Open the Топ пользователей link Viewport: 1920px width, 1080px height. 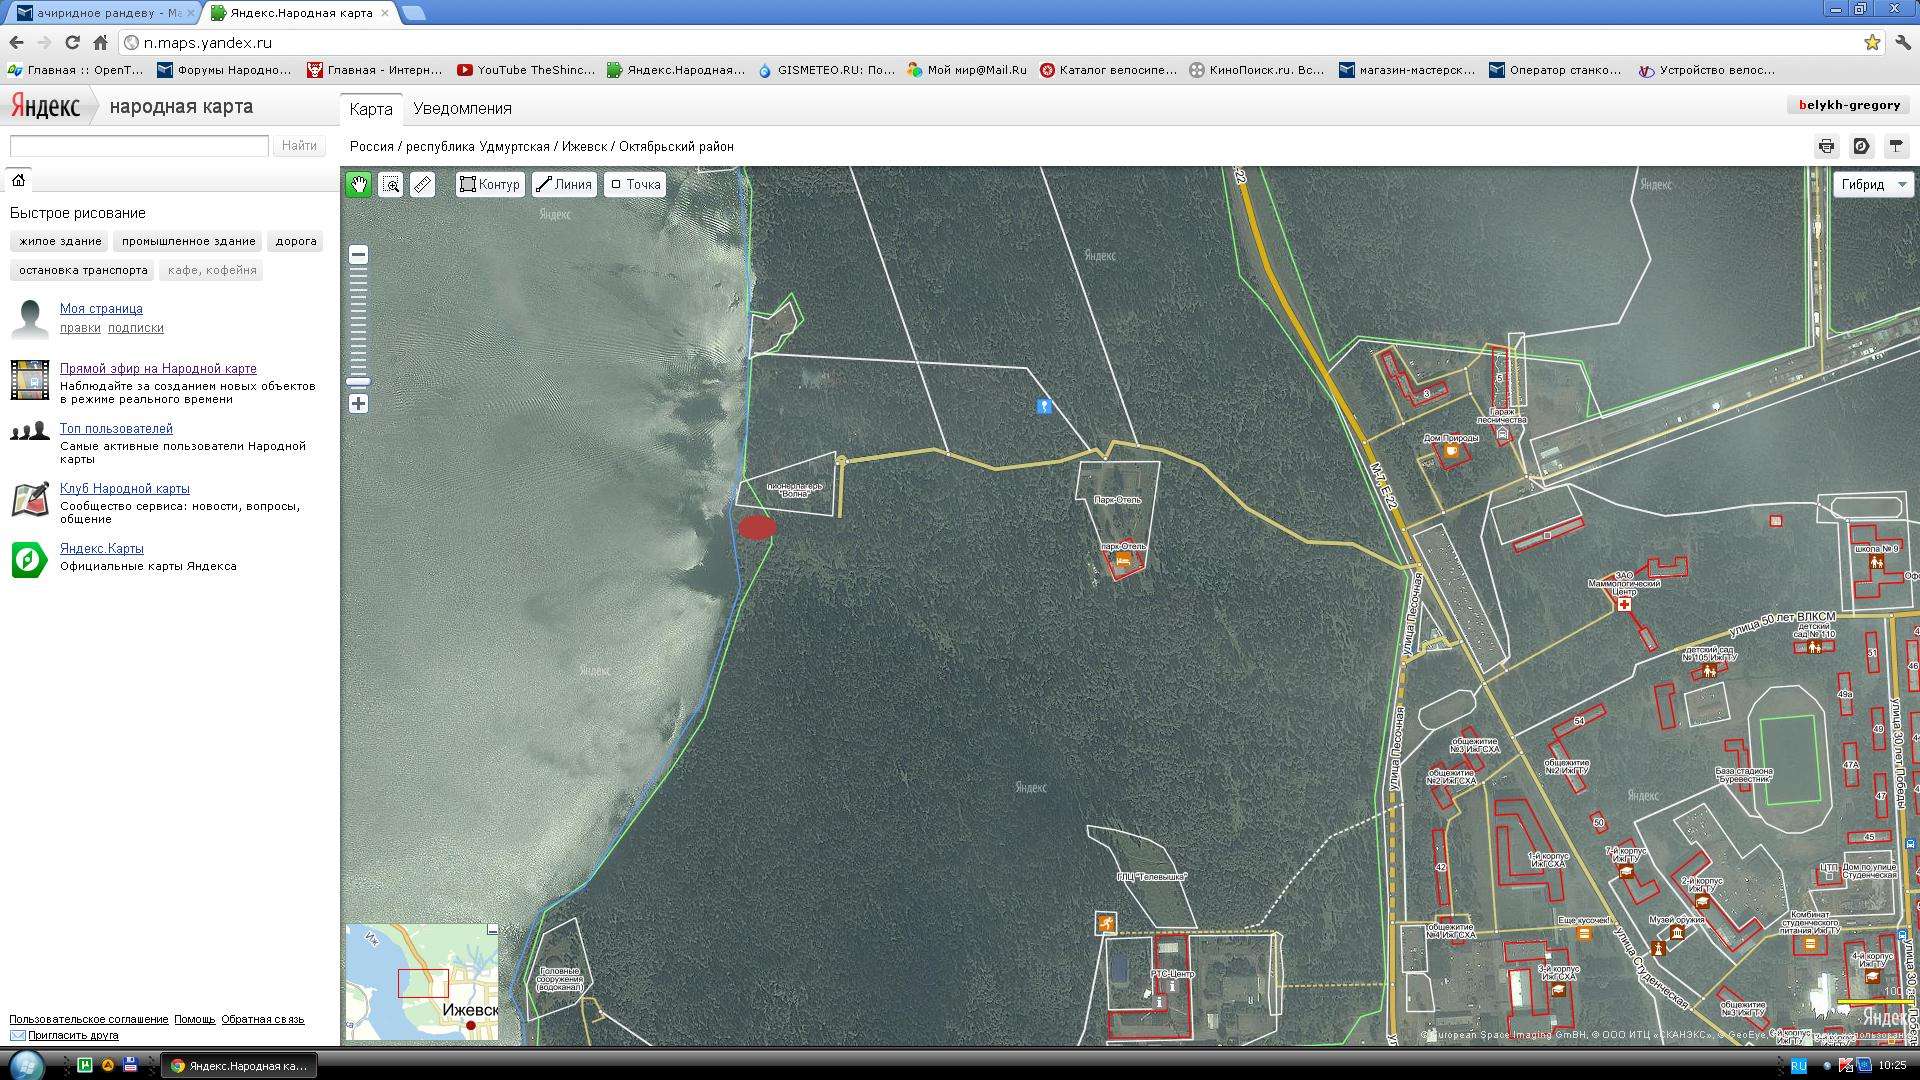(116, 428)
